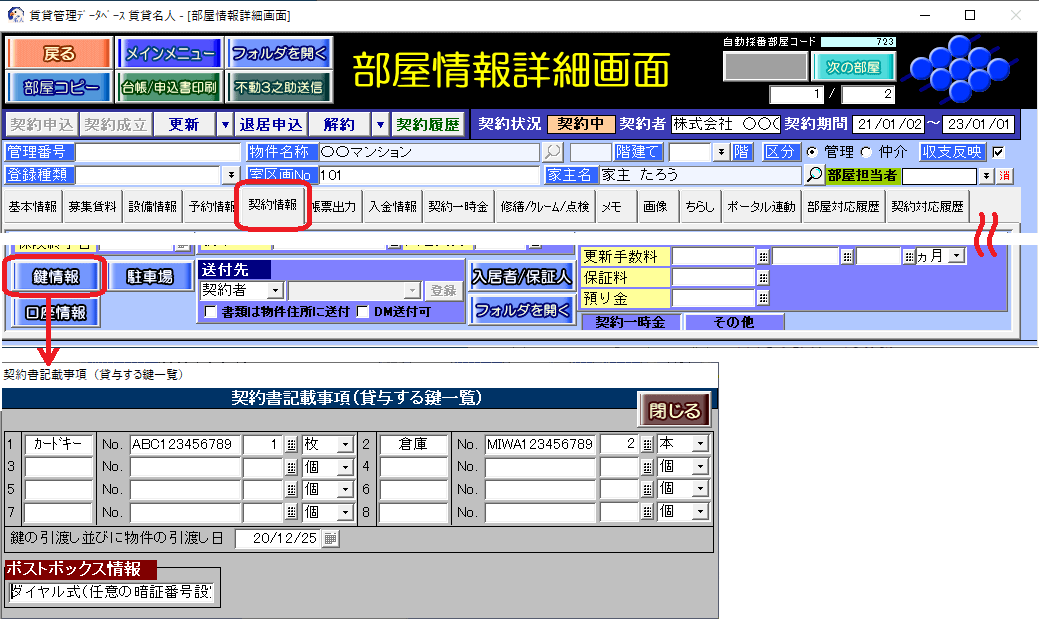This screenshot has width=1039, height=619.
Task: Click the 閉じる button in key list panel
Action: tap(675, 409)
